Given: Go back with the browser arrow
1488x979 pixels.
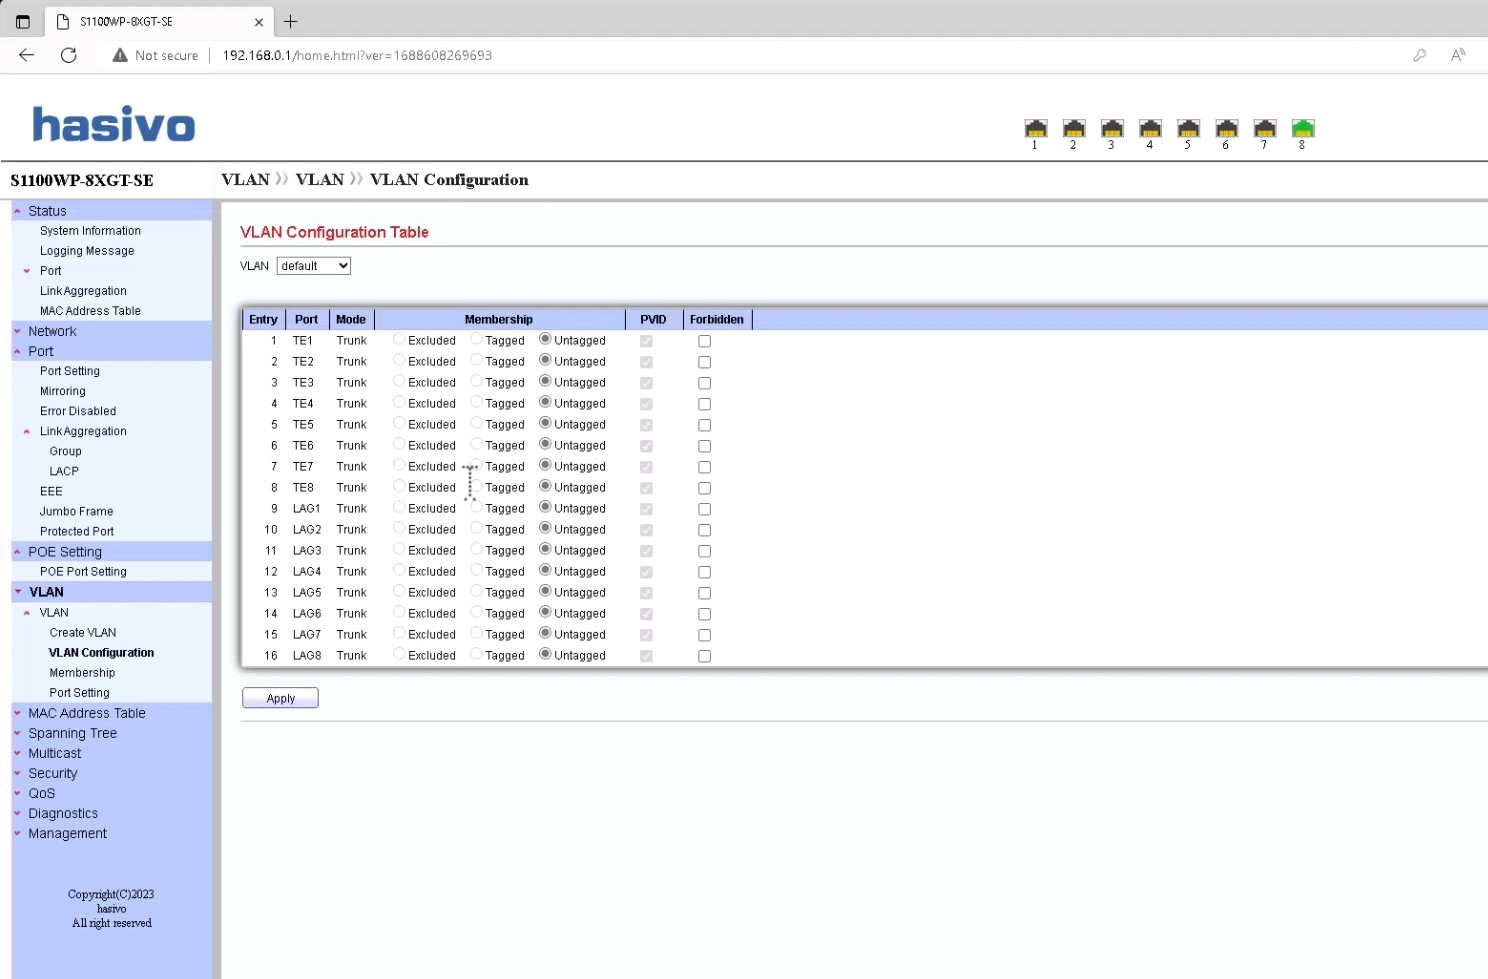Looking at the screenshot, I should click(x=27, y=55).
